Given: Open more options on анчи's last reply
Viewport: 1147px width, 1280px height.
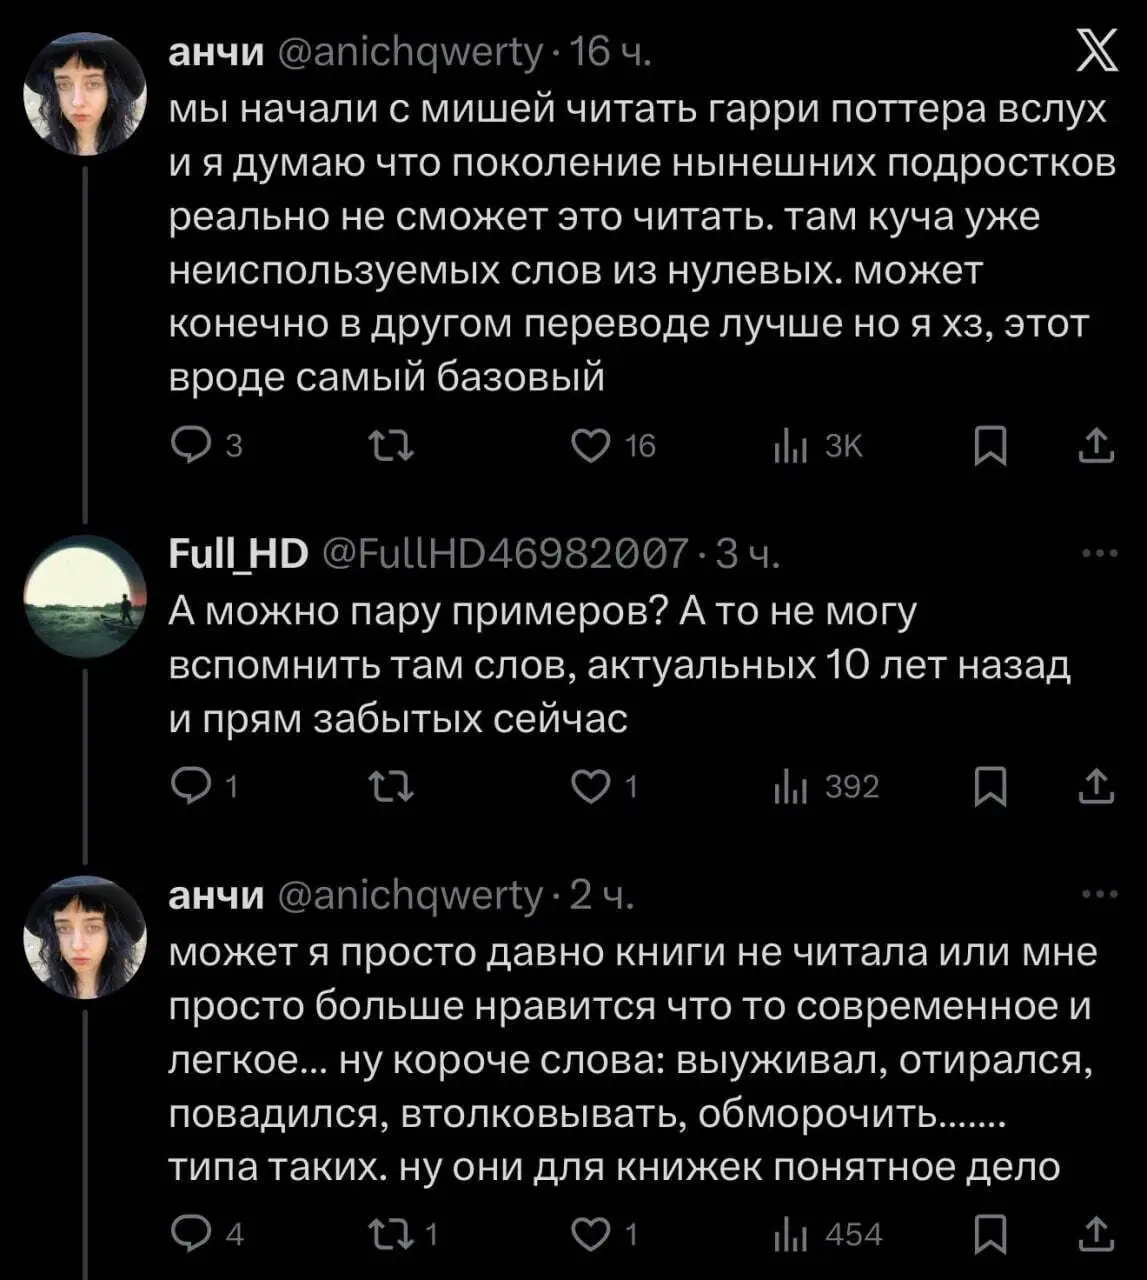Looking at the screenshot, I should (1099, 894).
